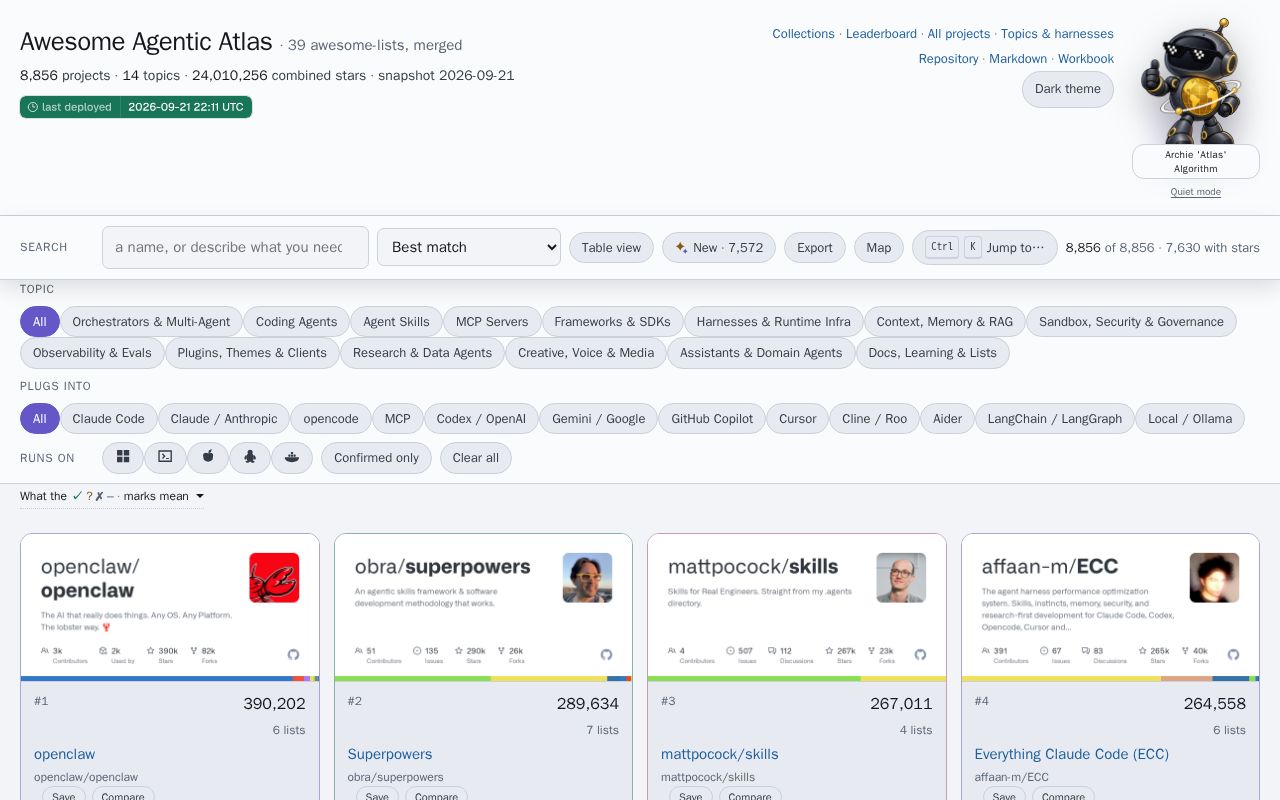Open the Workbook link
The width and height of the screenshot is (1280, 800).
[x=1086, y=59]
